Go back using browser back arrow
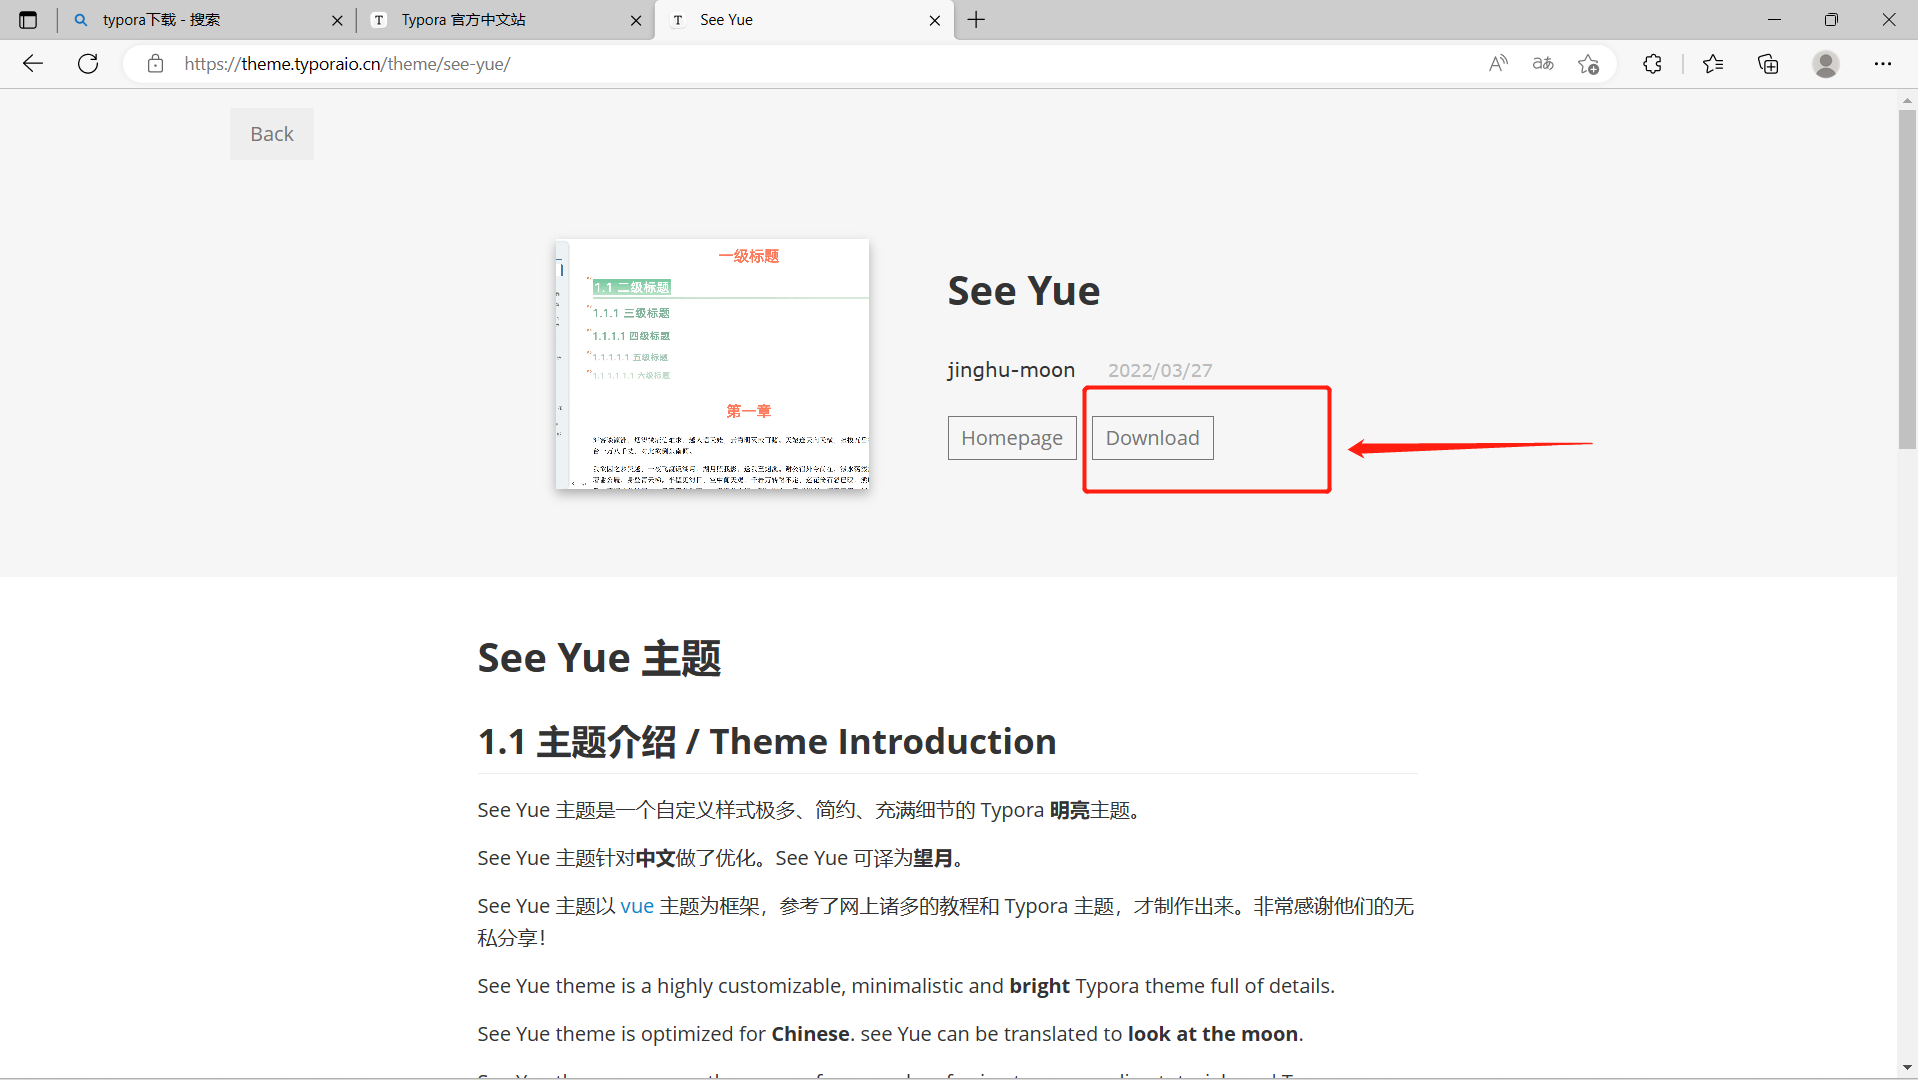 33,64
